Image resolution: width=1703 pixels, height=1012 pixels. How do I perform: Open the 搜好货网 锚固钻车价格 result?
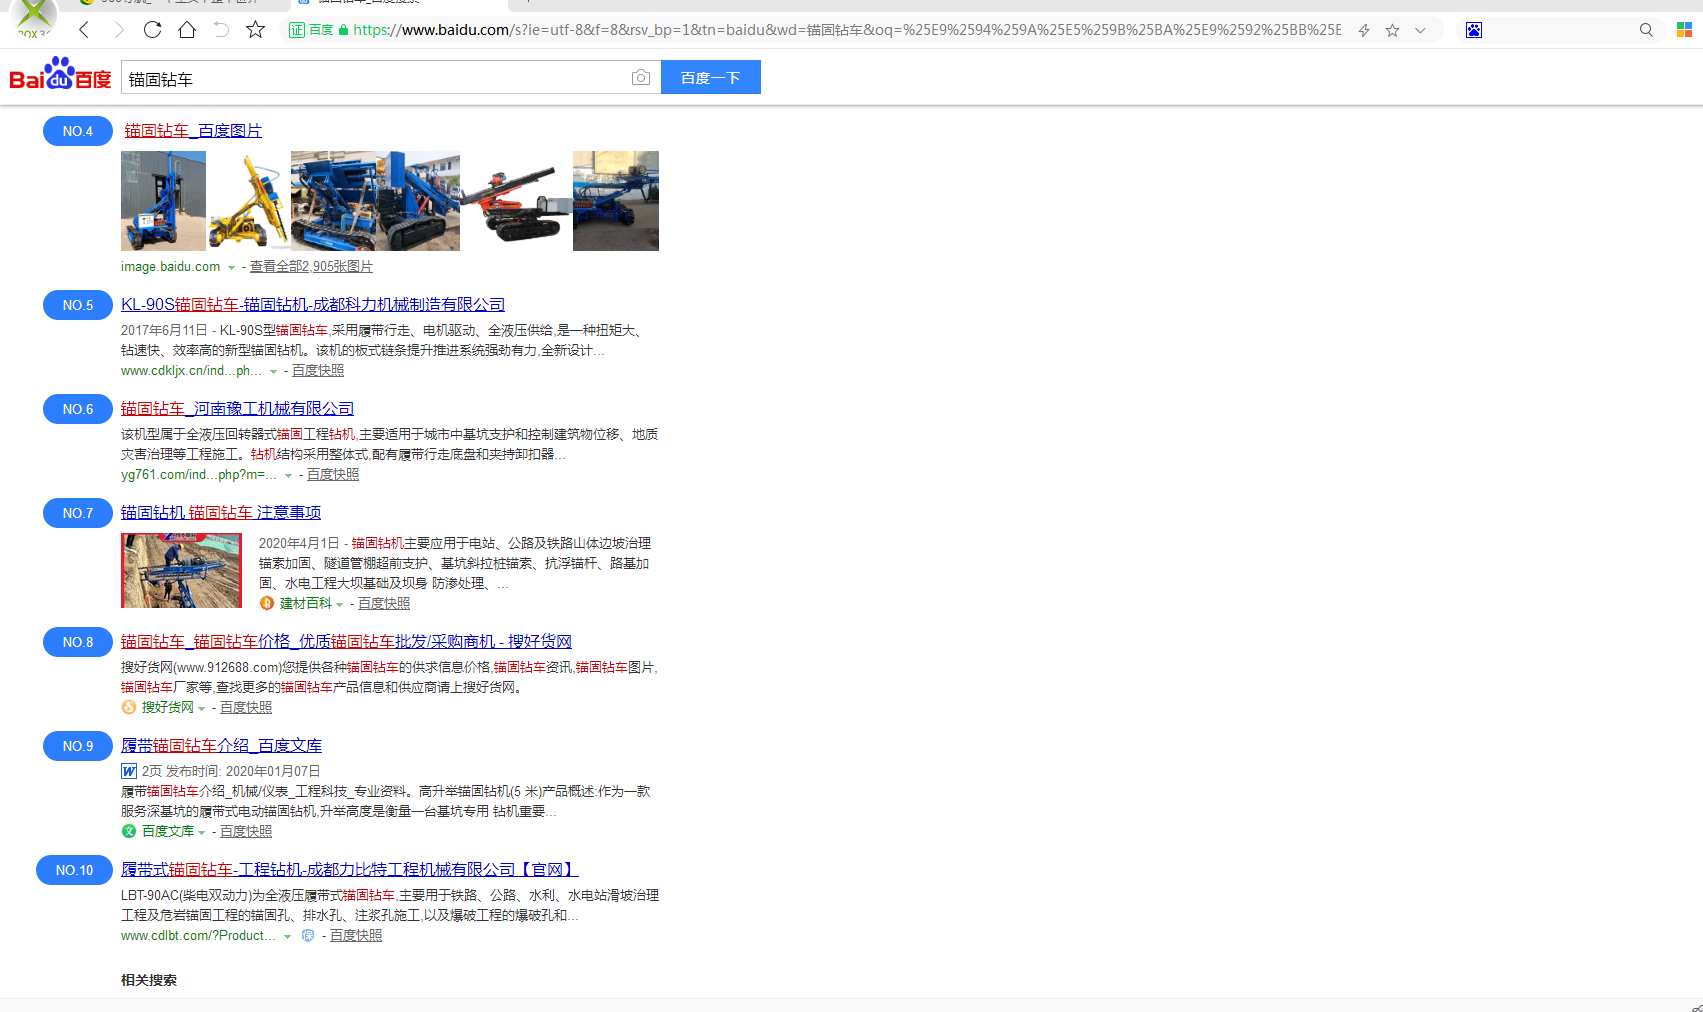[346, 642]
